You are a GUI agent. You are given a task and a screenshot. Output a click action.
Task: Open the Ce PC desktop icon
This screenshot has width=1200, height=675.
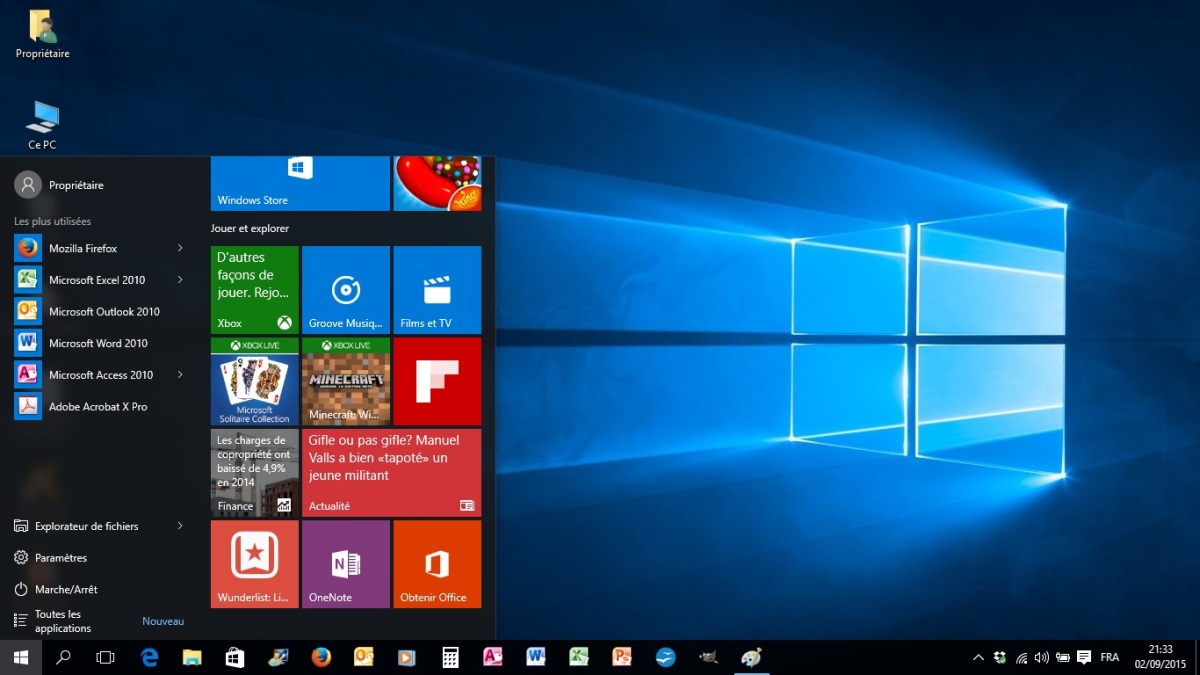point(42,125)
